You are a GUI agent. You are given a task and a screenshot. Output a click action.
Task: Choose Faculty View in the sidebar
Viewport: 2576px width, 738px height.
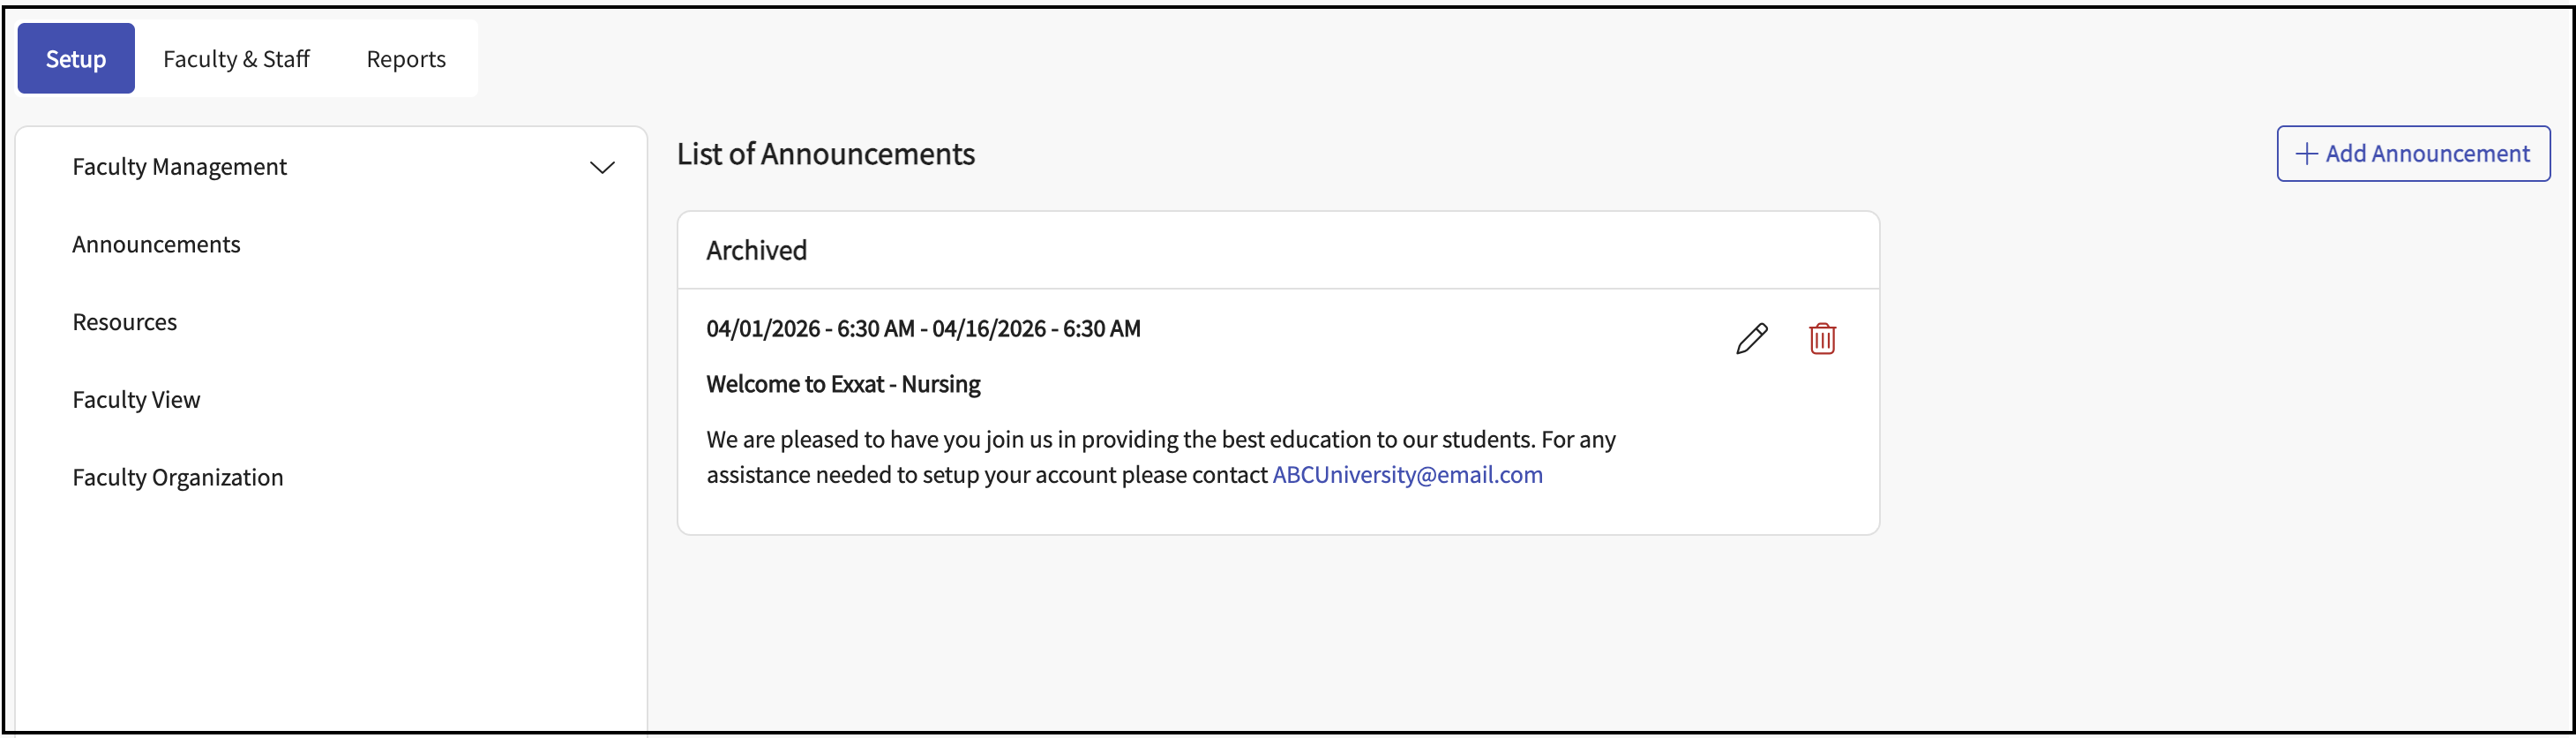[x=136, y=400]
